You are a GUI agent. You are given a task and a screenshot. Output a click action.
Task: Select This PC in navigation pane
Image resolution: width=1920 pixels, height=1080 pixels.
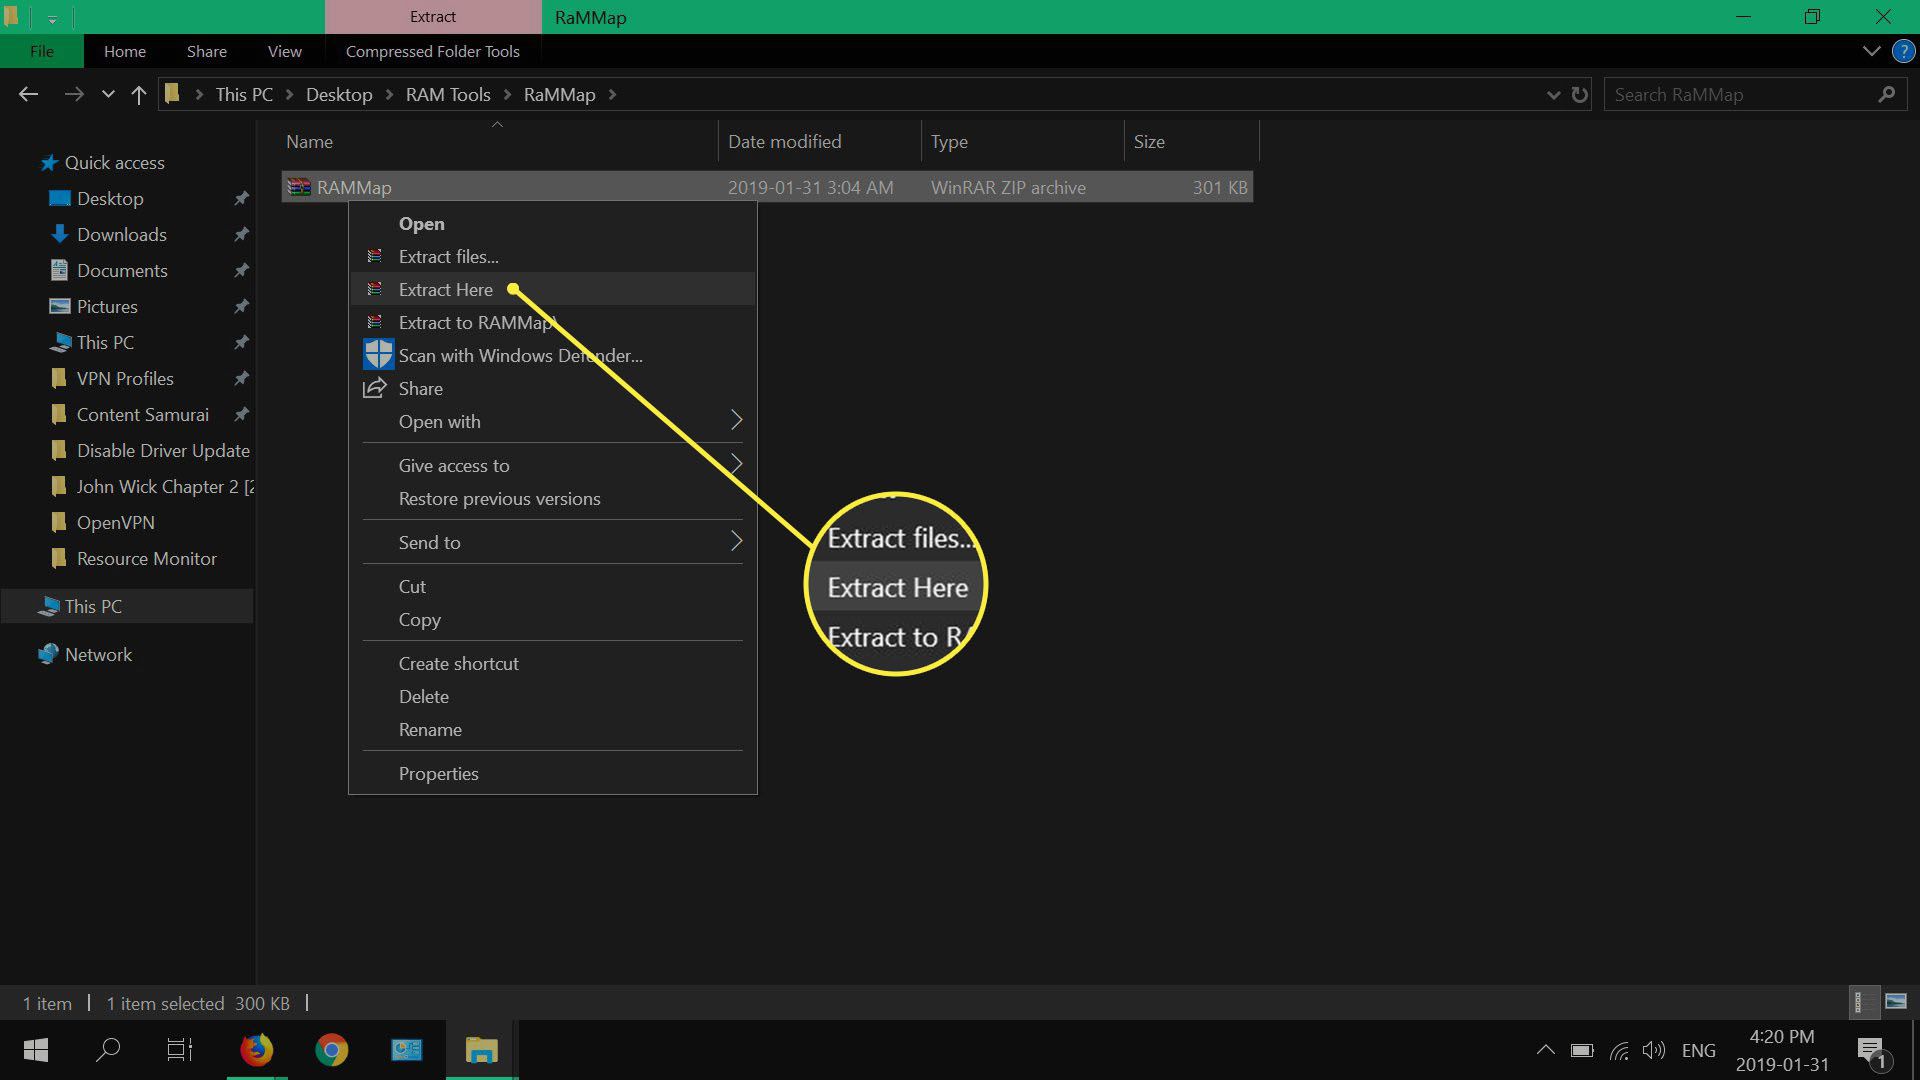[92, 605]
